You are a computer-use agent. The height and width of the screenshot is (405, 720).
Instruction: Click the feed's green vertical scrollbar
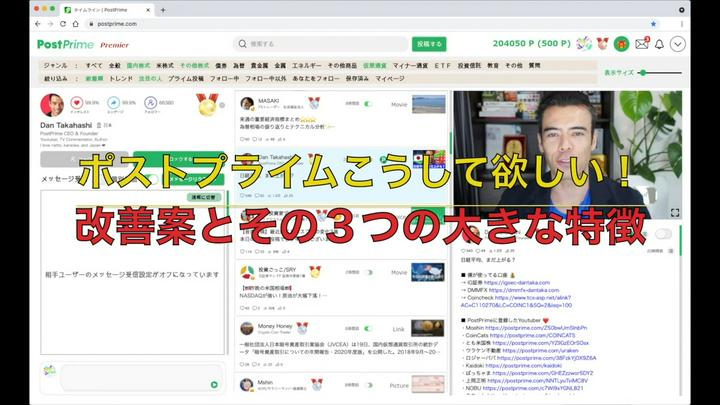(450, 144)
